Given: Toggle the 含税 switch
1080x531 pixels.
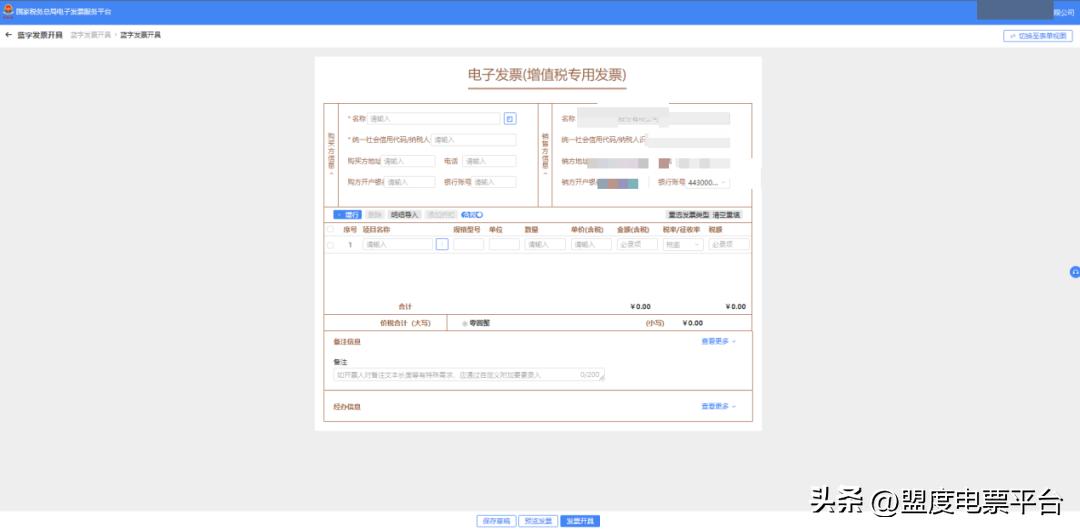Looking at the screenshot, I should 472,215.
